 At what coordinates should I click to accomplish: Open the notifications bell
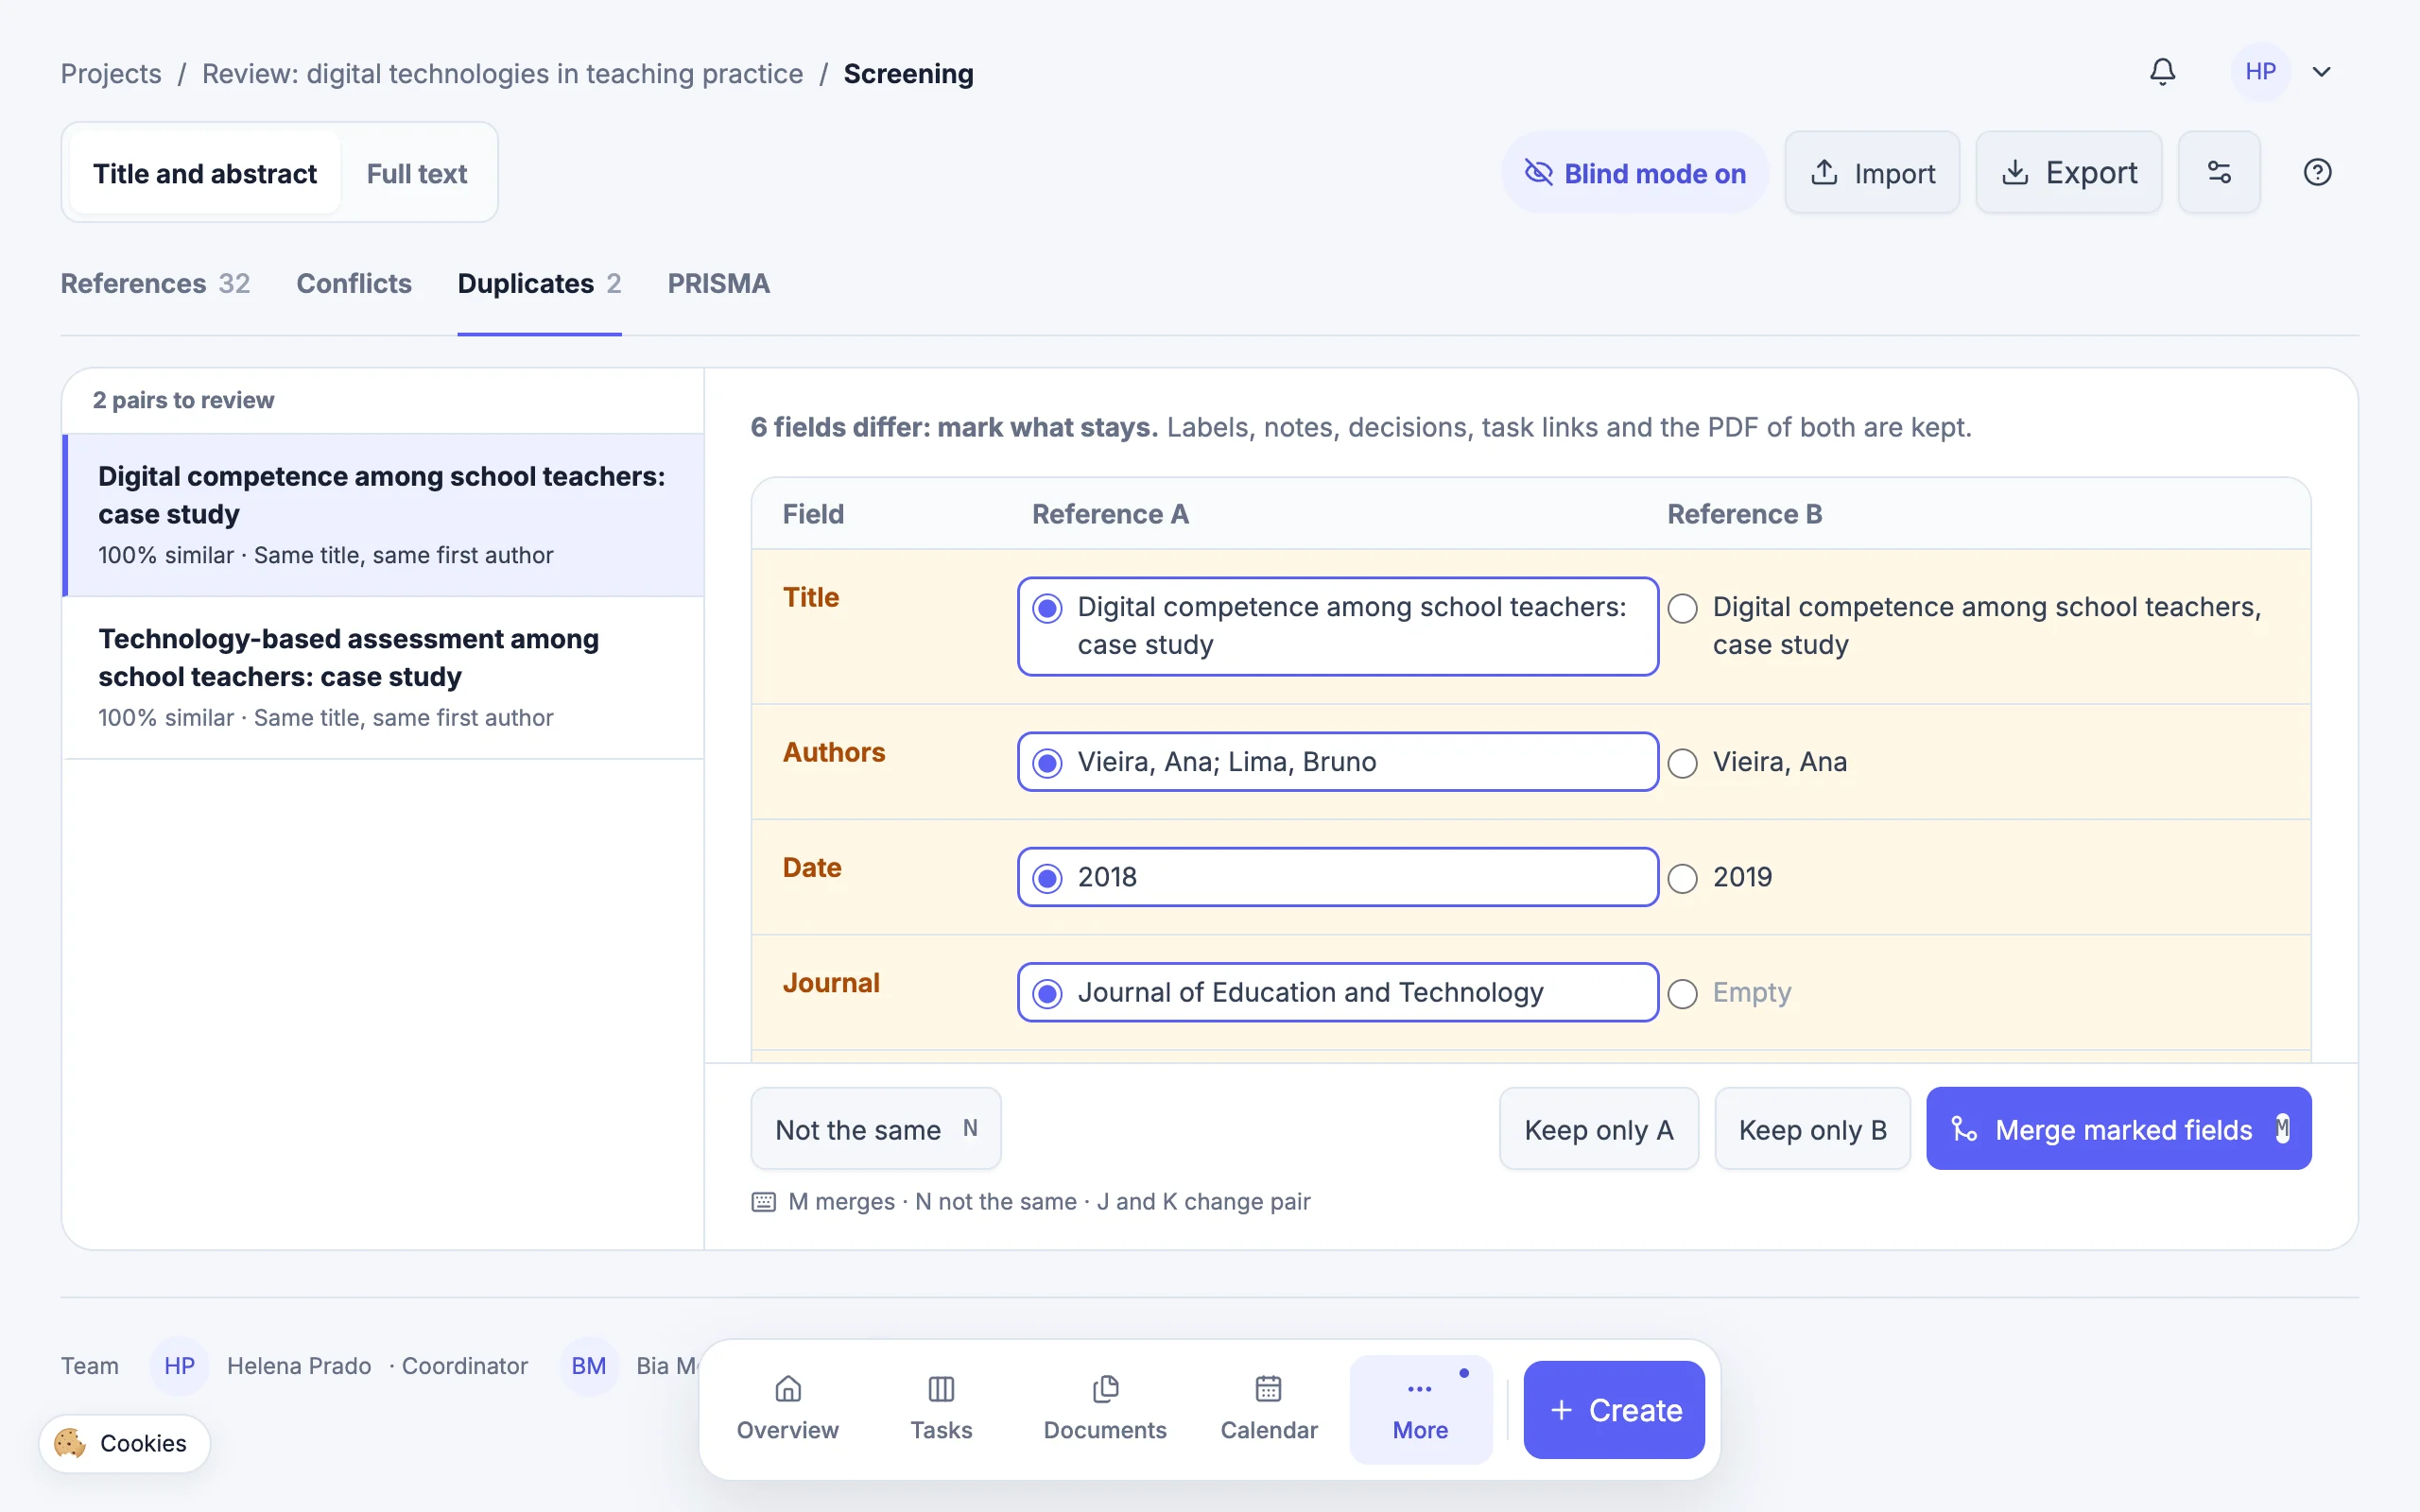tap(2162, 72)
